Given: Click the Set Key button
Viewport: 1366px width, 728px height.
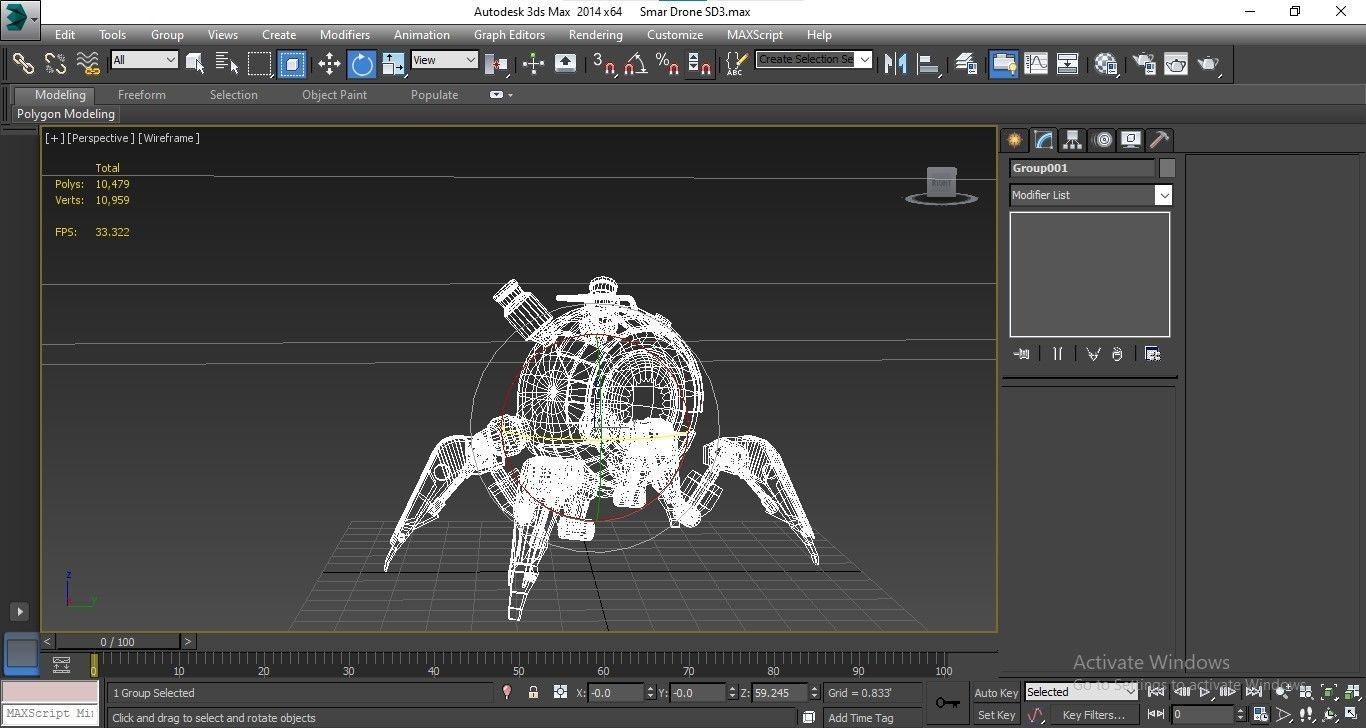Looking at the screenshot, I should click(x=996, y=715).
